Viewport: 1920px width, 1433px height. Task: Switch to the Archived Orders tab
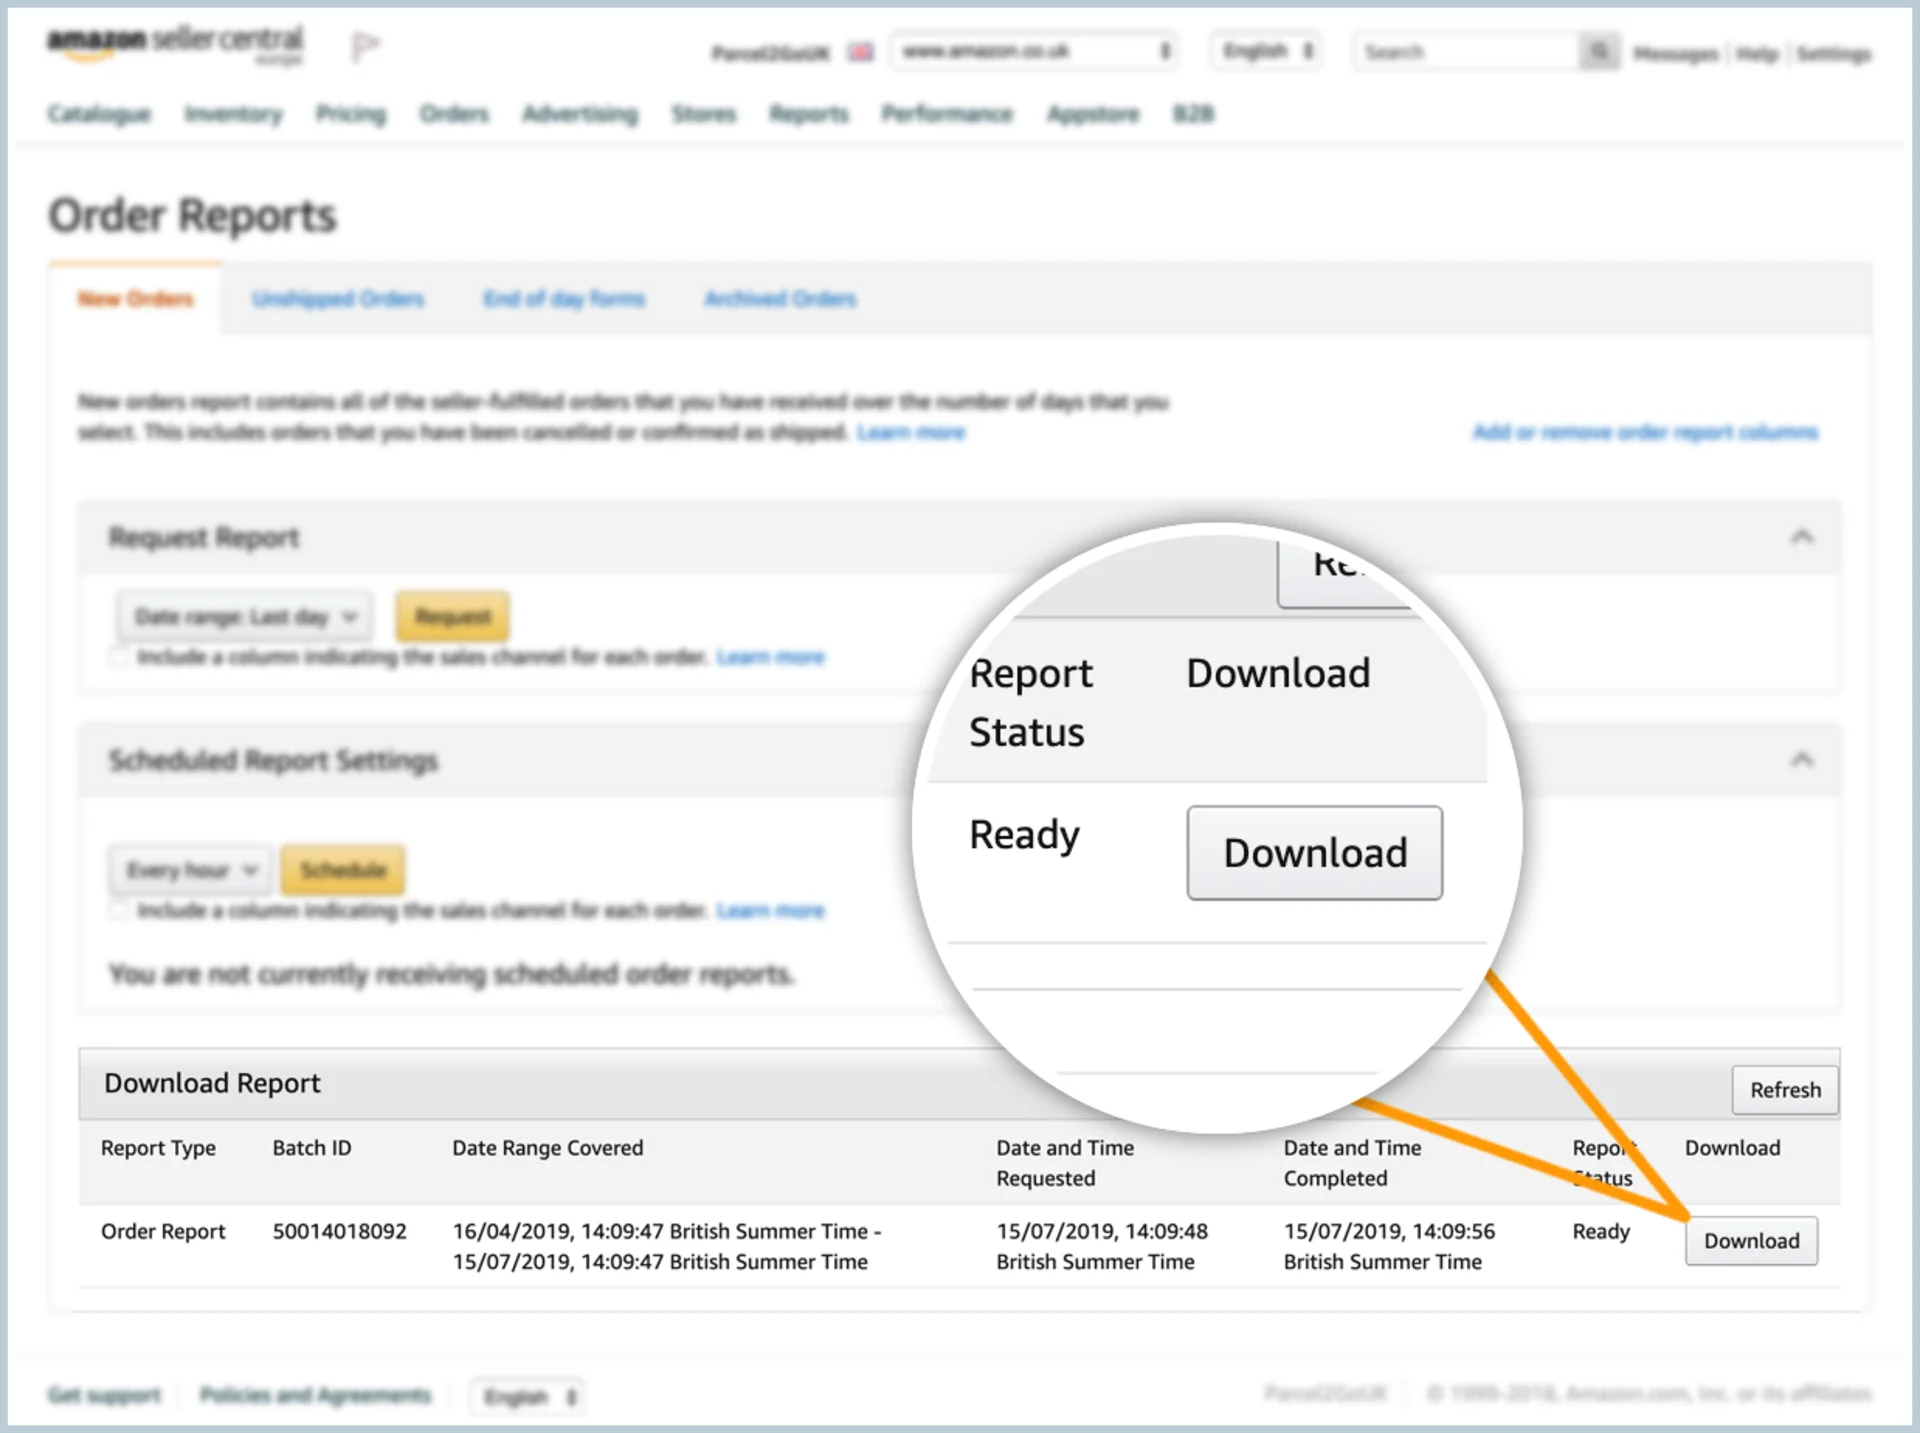(779, 298)
